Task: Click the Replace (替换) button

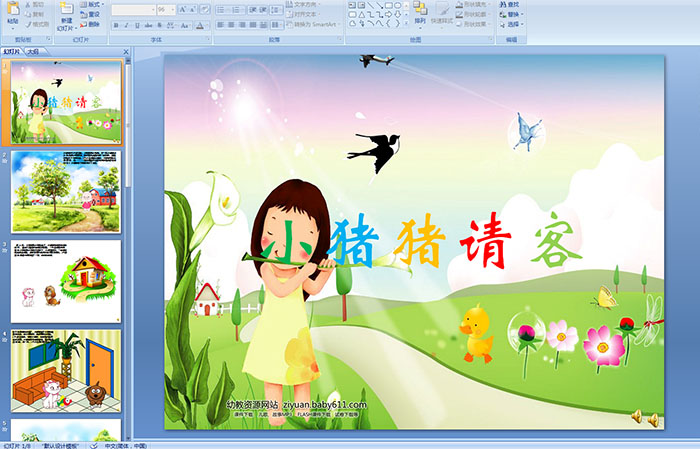Action: tap(513, 15)
